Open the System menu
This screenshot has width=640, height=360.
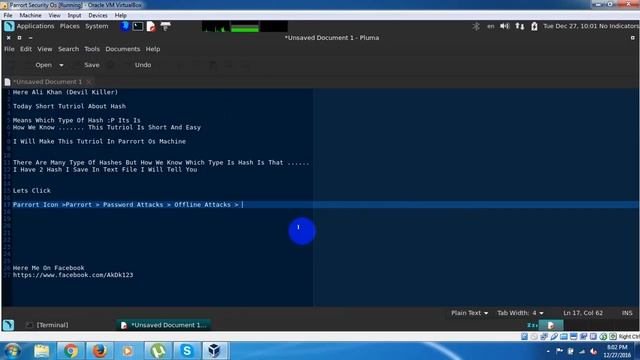pyautogui.click(x=97, y=26)
